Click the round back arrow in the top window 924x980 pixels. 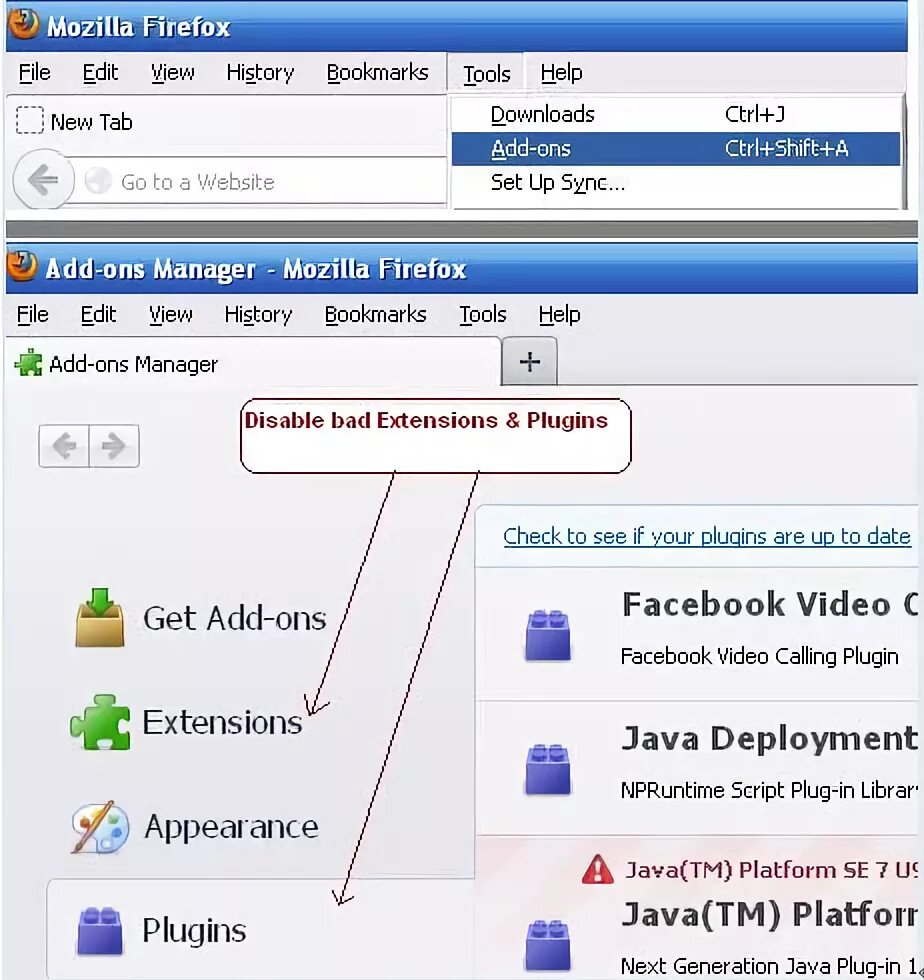point(43,180)
